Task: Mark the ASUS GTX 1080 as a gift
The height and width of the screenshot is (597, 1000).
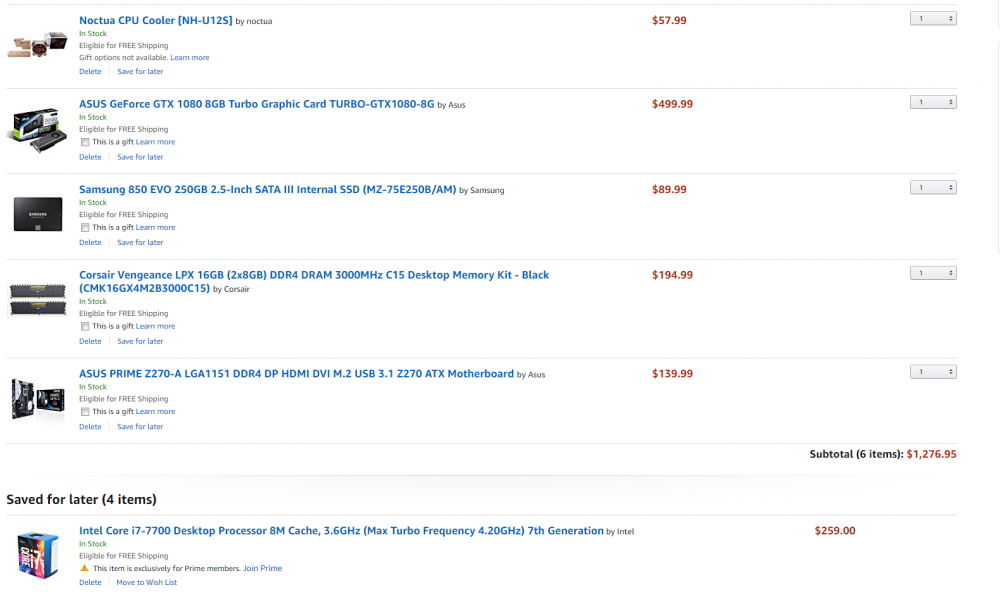Action: tap(85, 142)
